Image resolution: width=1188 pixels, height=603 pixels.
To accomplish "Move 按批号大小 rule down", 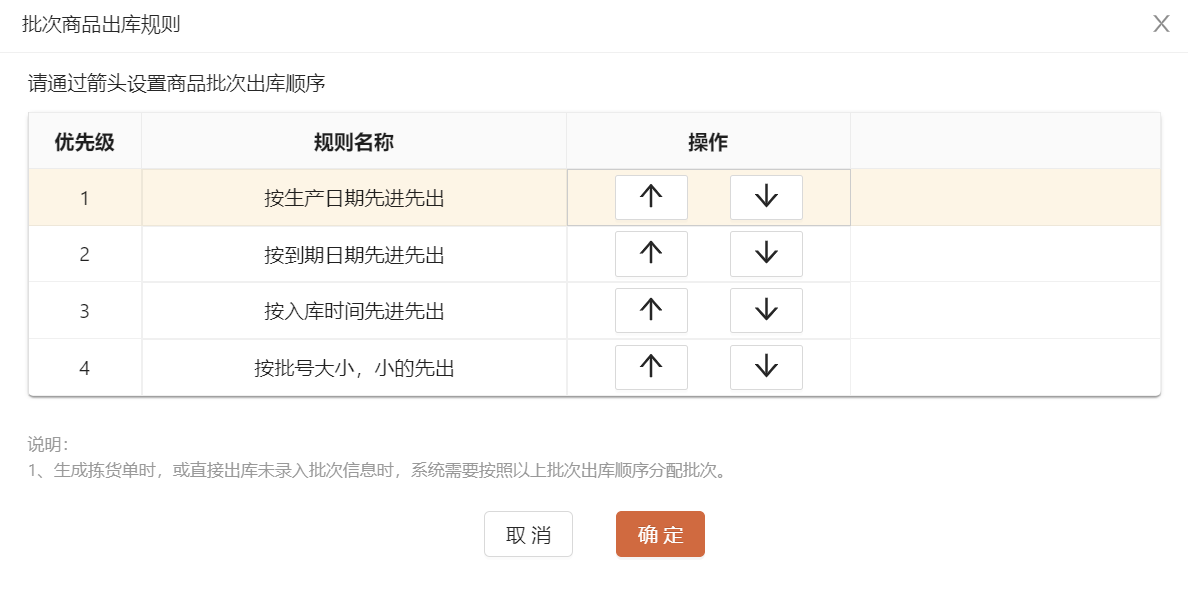I will [766, 368].
